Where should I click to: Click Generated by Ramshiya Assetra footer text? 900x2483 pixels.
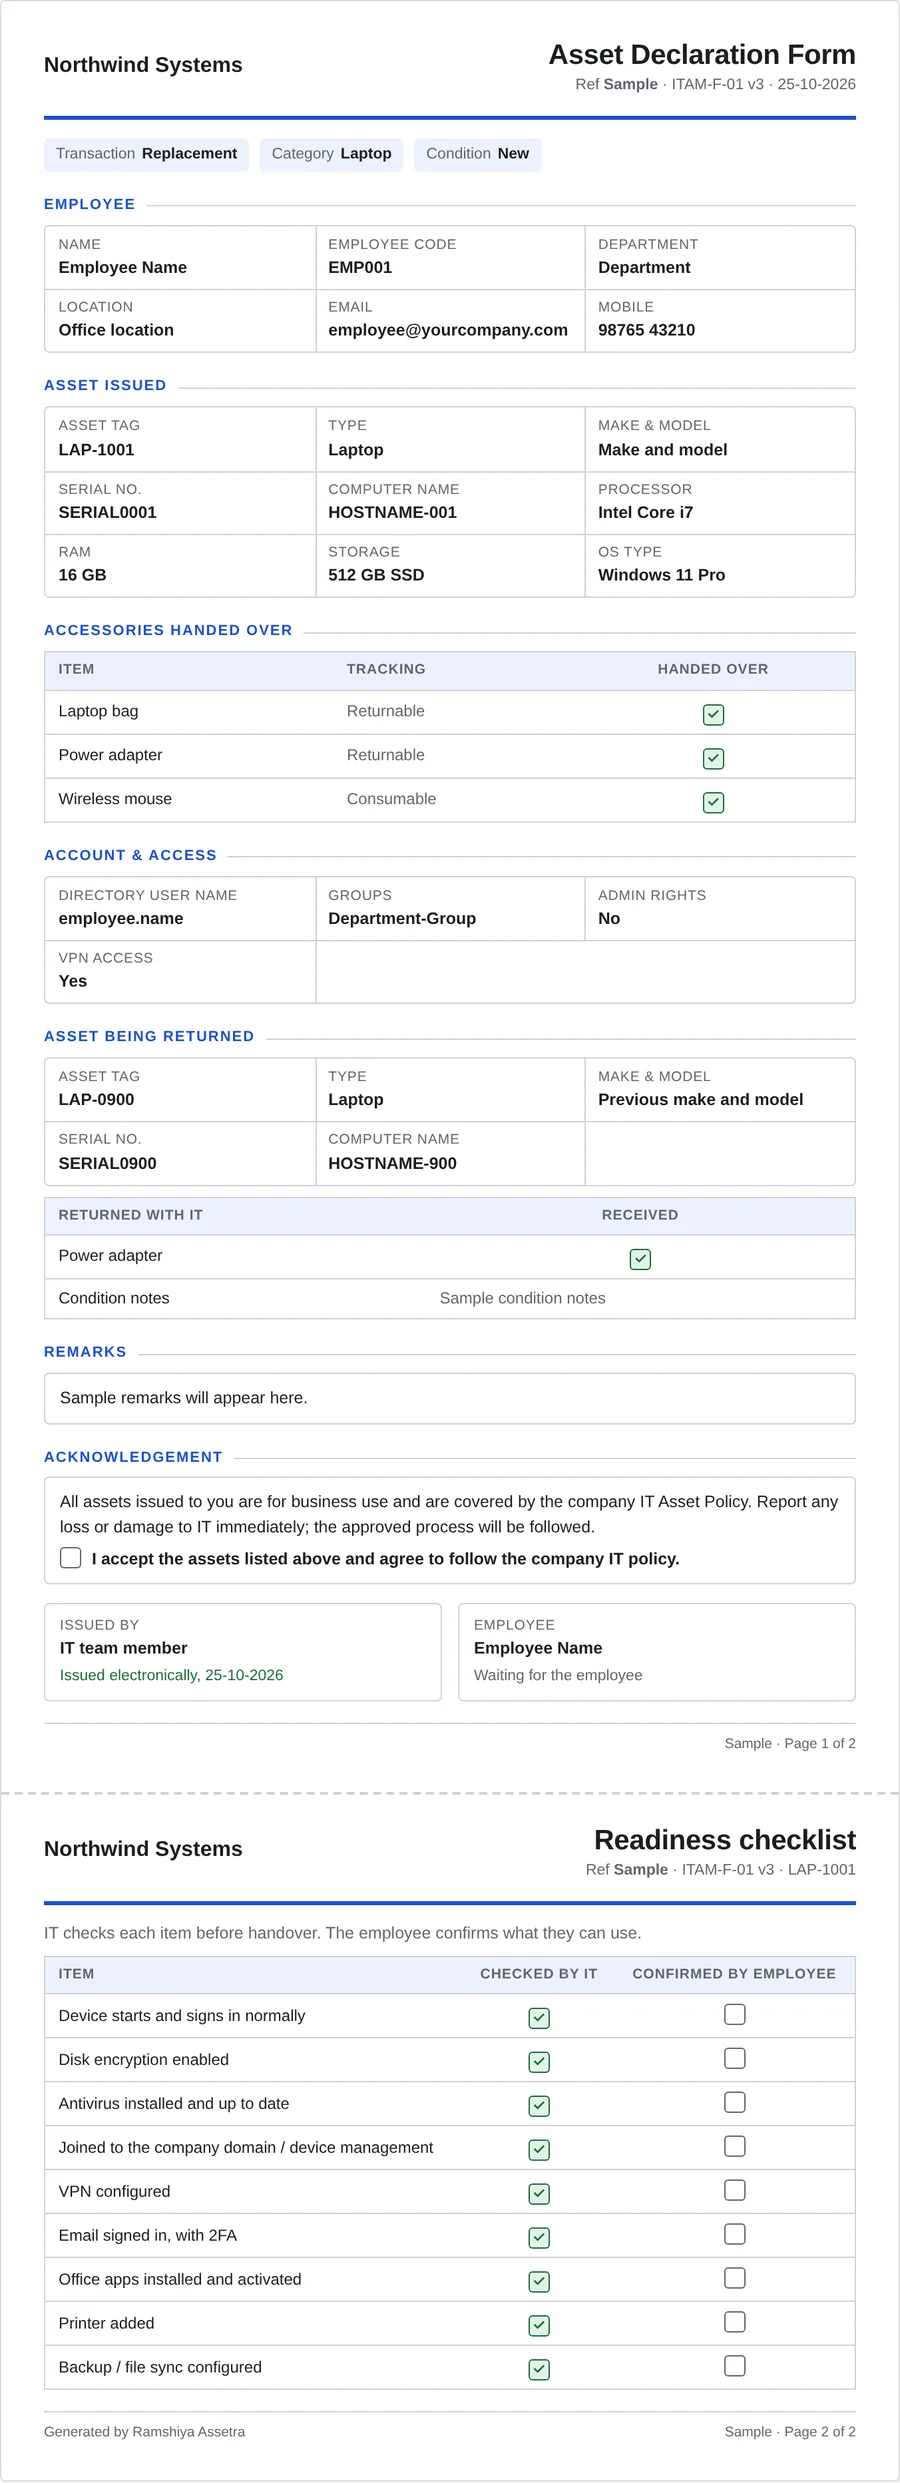click(x=144, y=2432)
